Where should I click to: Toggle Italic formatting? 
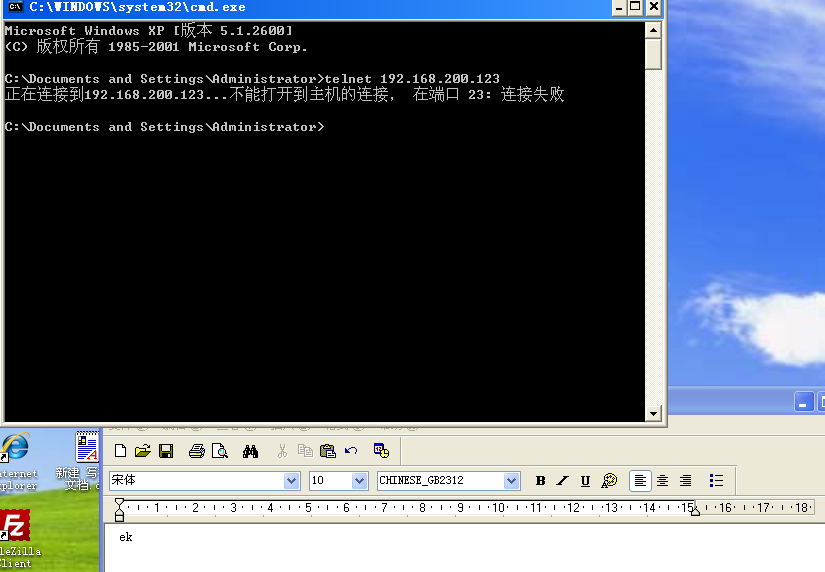click(562, 480)
